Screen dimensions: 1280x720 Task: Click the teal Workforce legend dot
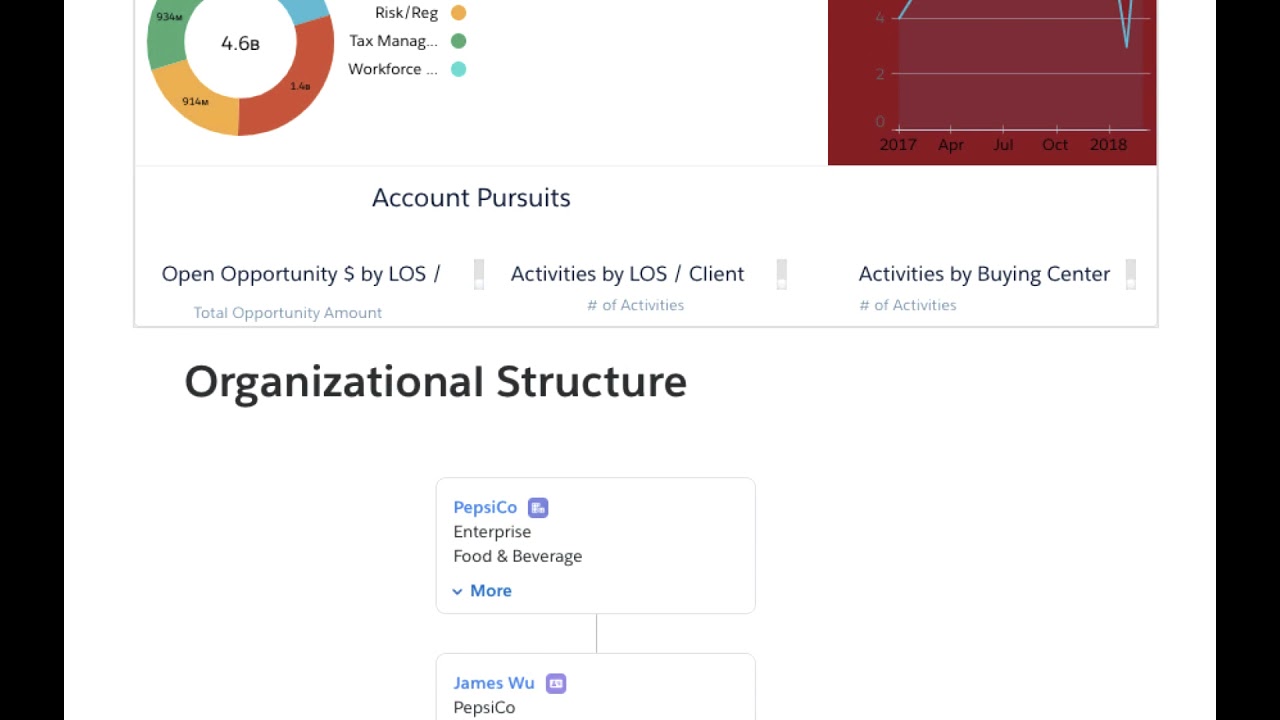458,69
